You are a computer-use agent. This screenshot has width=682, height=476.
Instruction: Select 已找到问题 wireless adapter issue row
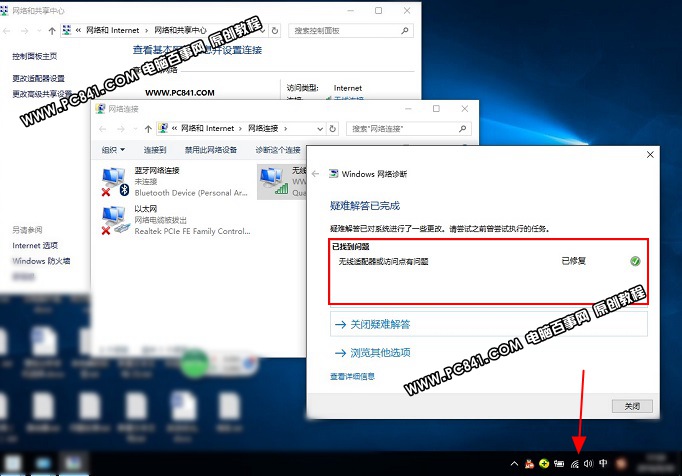489,261
